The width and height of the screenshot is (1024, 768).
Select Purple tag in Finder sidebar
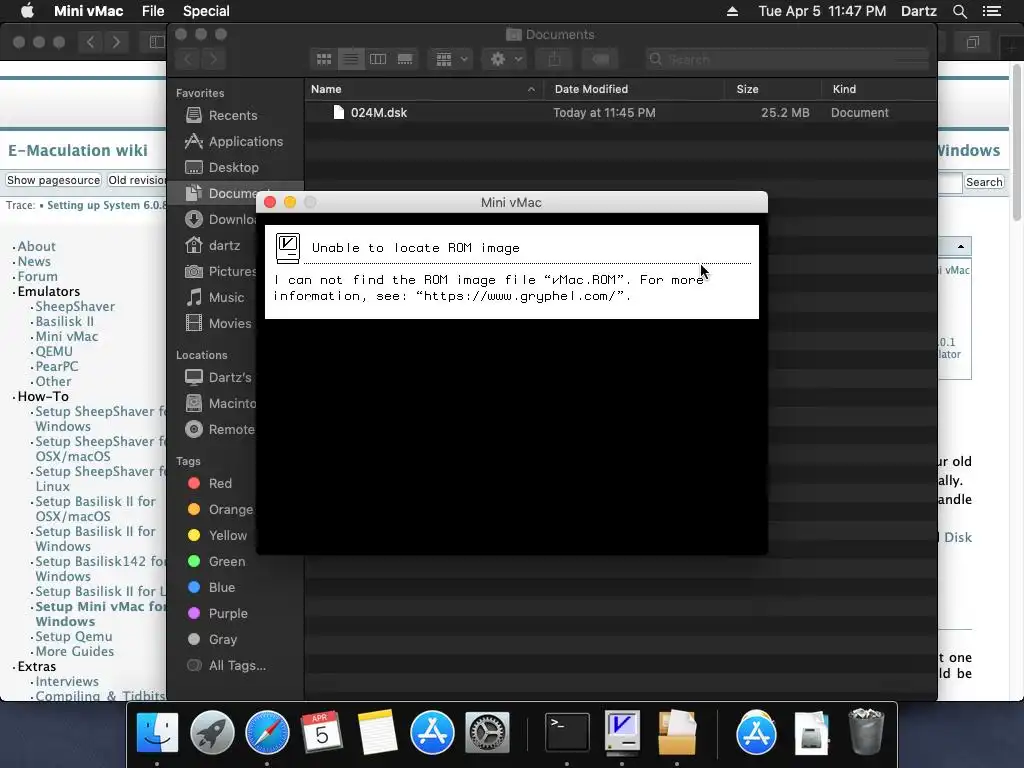coord(228,613)
